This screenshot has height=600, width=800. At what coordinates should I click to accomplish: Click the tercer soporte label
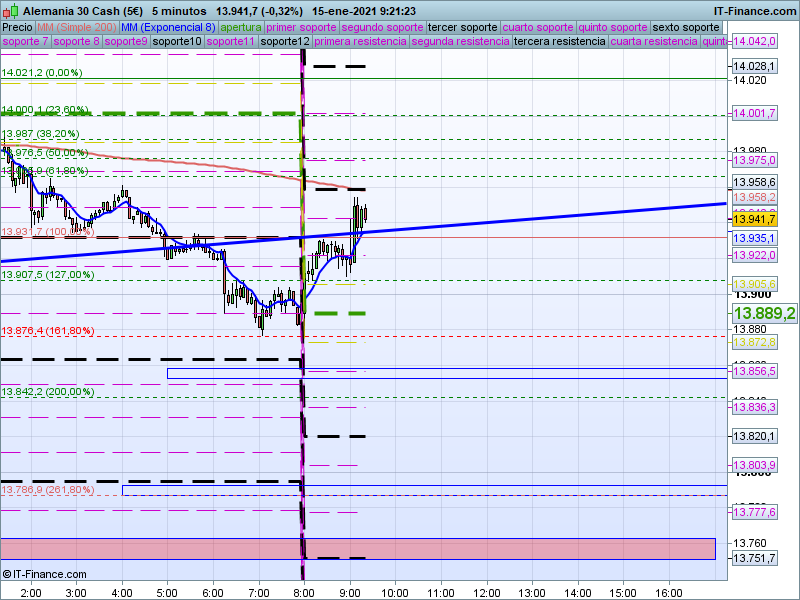click(463, 27)
